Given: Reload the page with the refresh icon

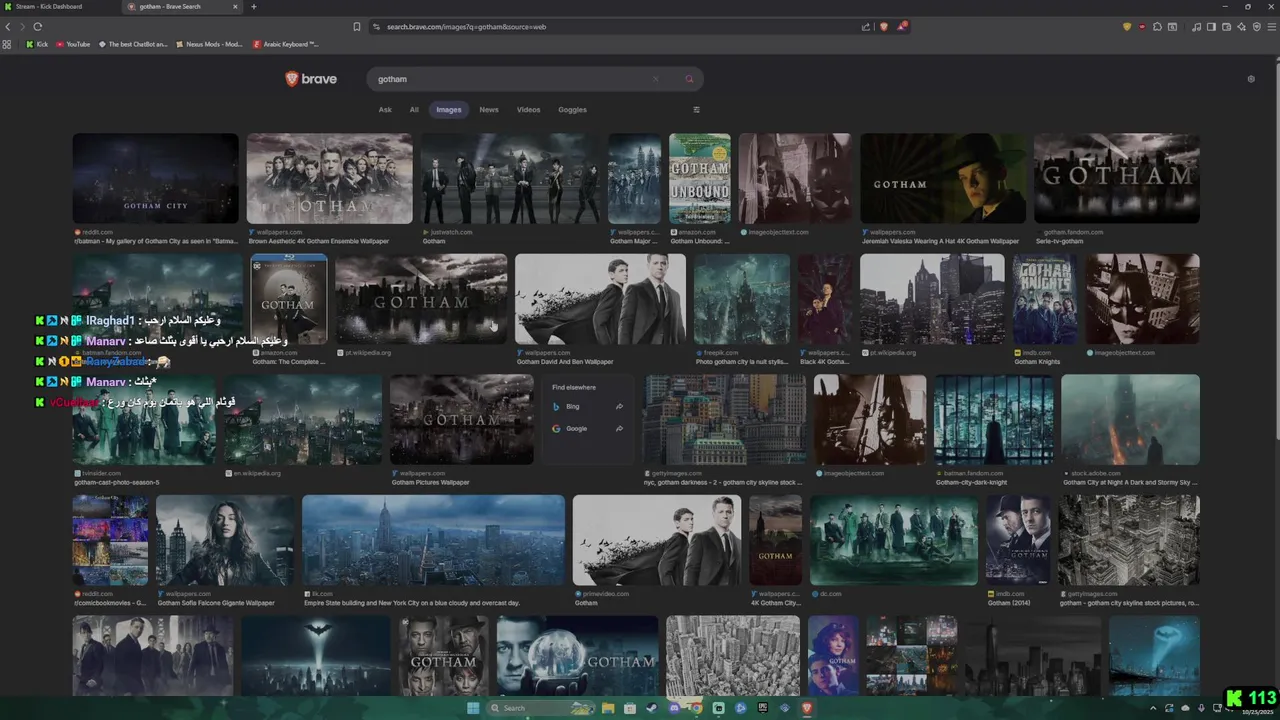Looking at the screenshot, I should 38,27.
